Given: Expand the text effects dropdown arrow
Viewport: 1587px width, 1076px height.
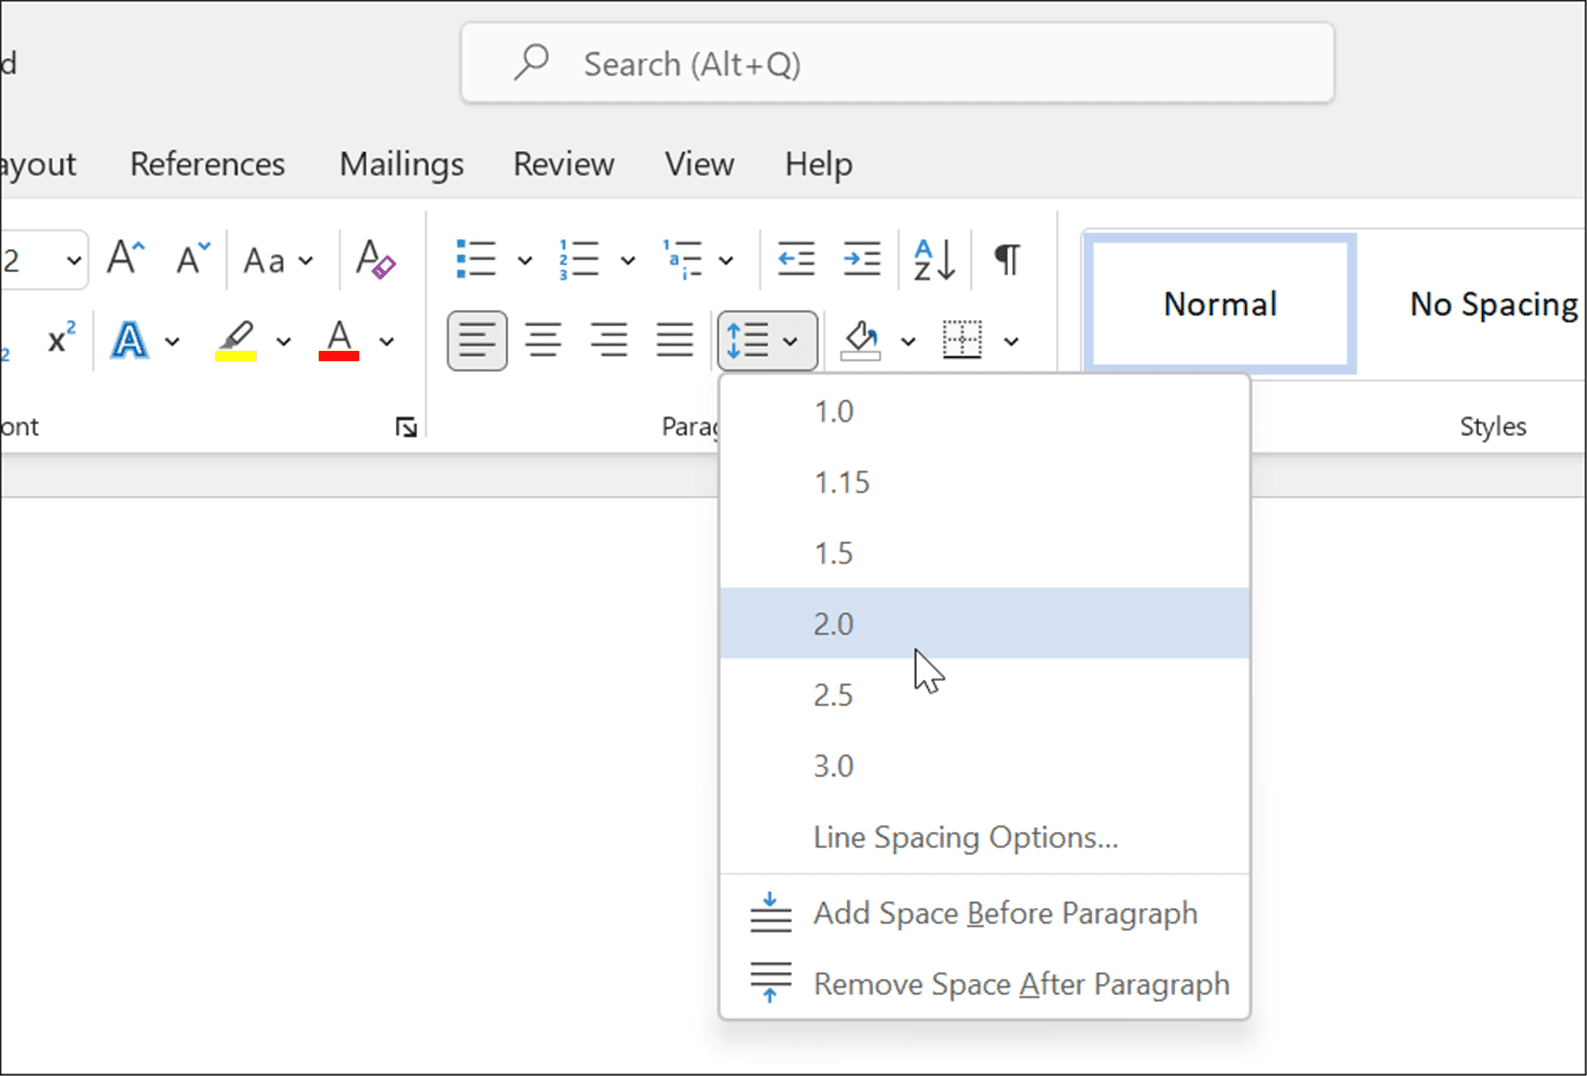Looking at the screenshot, I should [173, 342].
